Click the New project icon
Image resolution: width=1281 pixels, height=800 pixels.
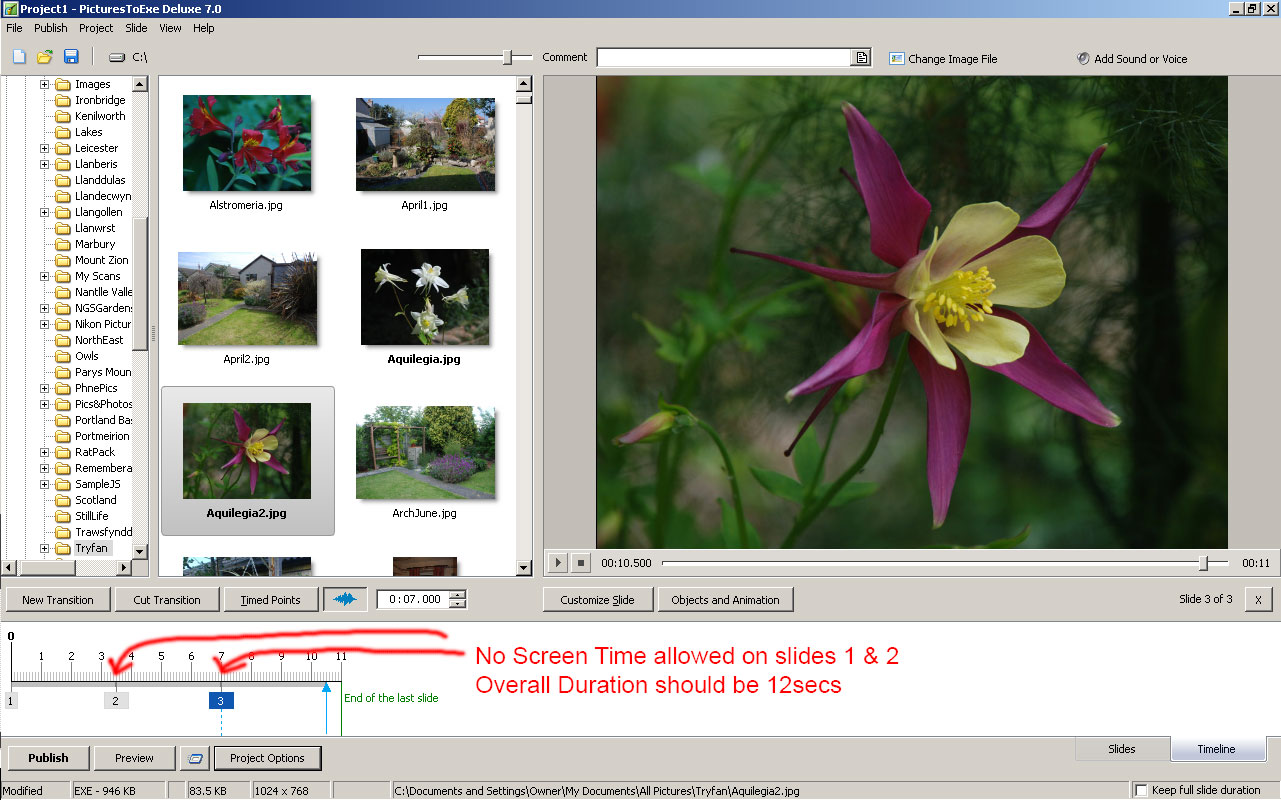[x=19, y=57]
